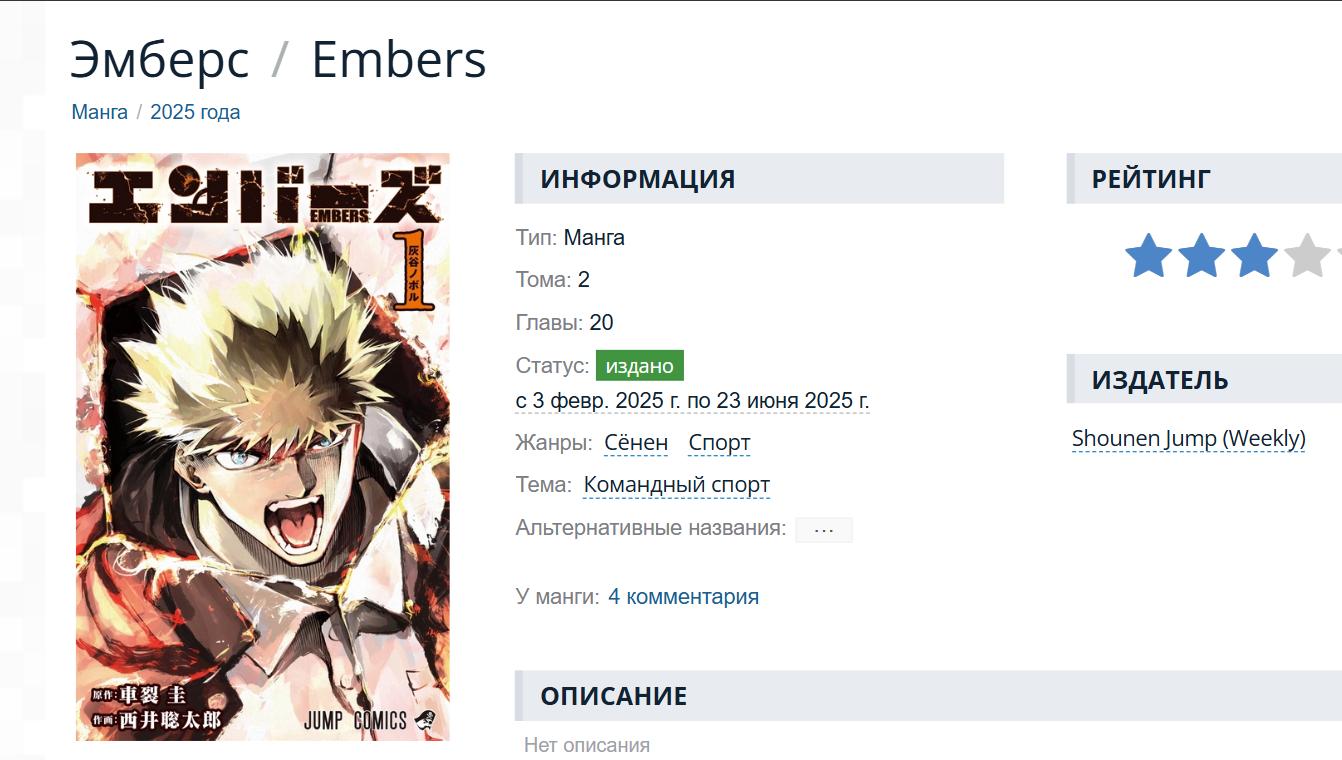
Task: Open the 2025 года breadcrumb link
Action: click(195, 112)
